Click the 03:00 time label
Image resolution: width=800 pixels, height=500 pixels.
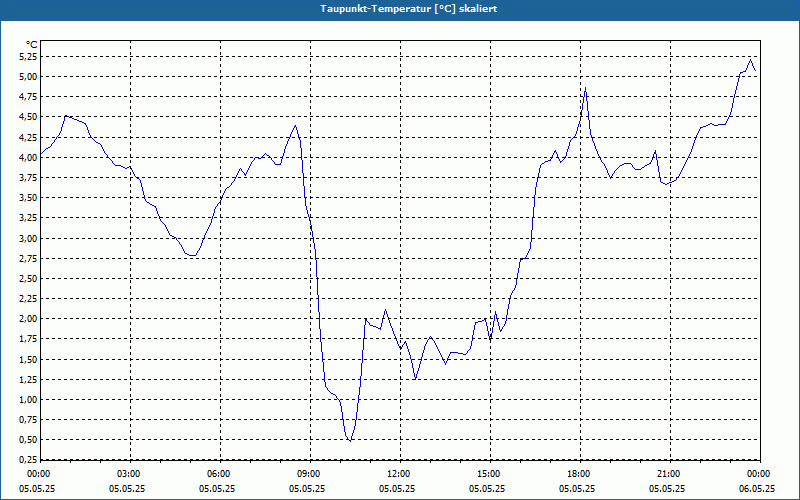[131, 474]
